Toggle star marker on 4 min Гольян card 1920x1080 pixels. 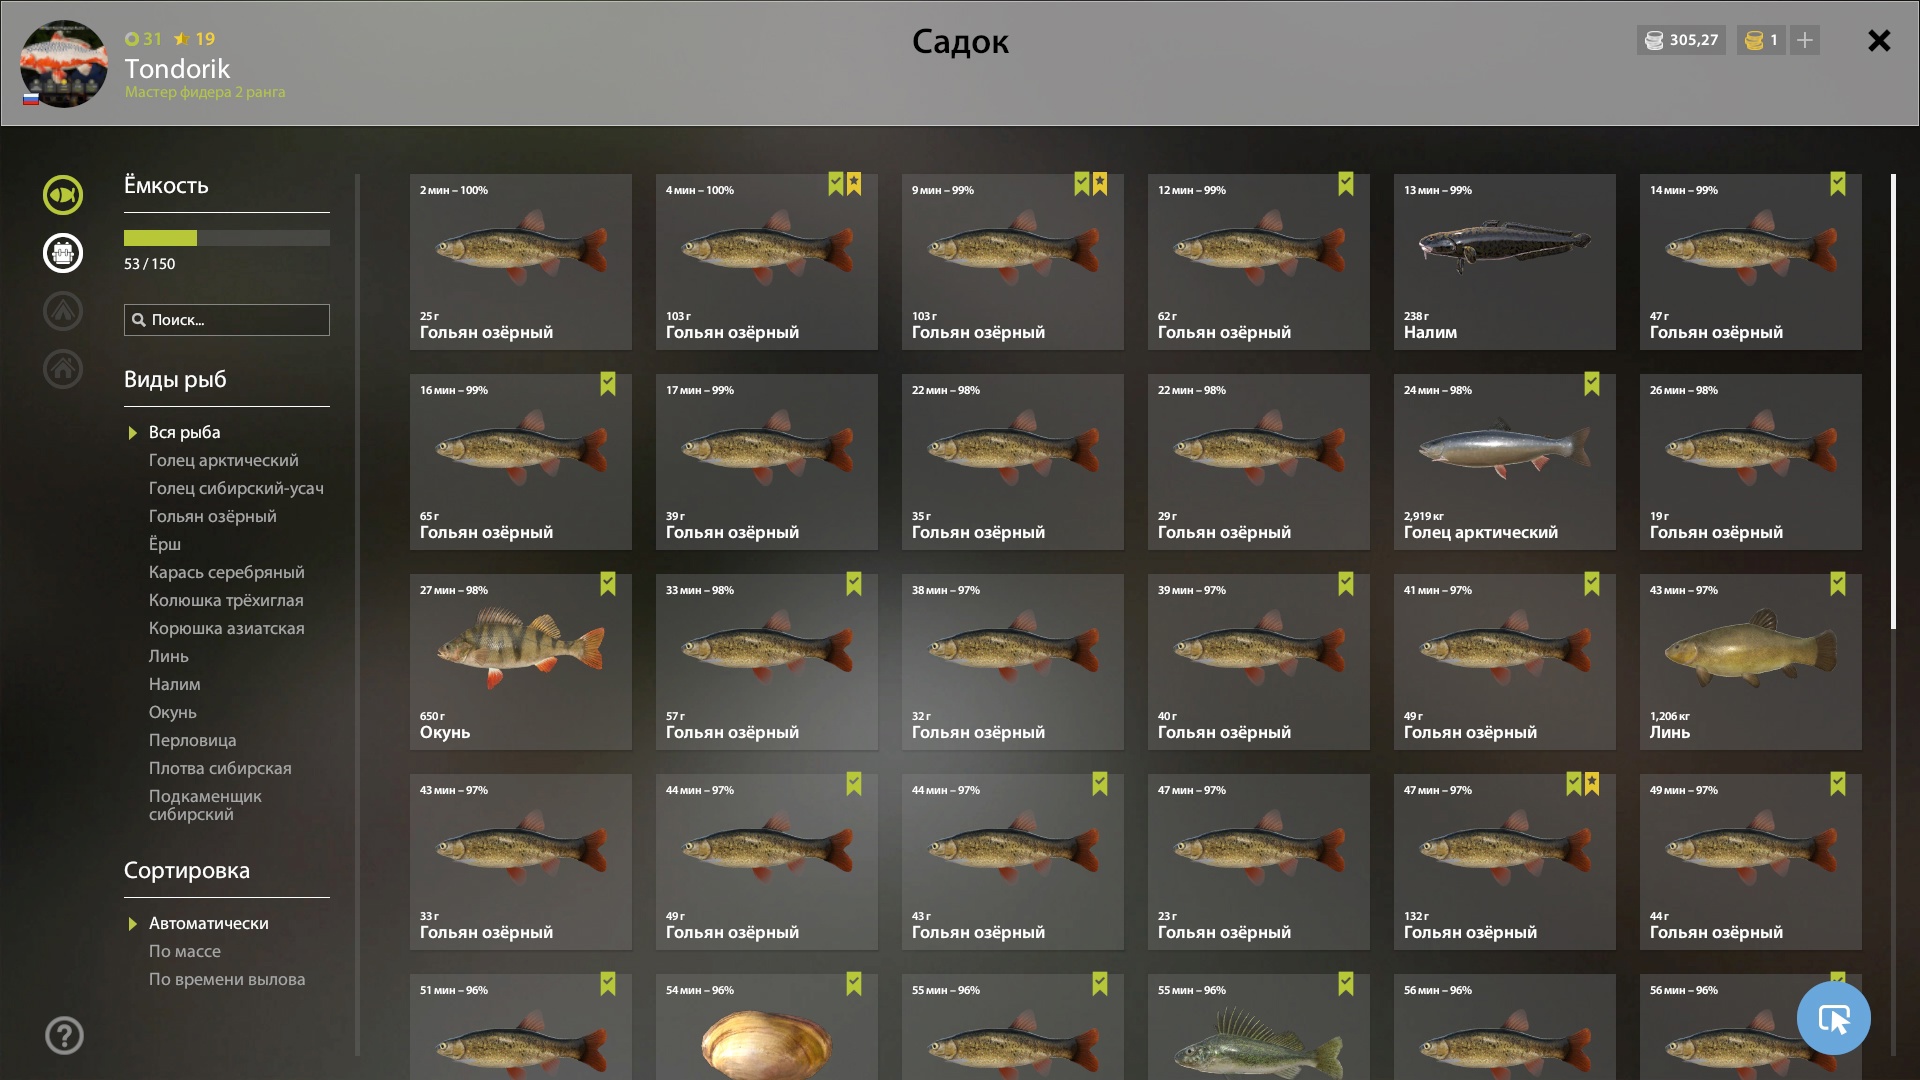[x=854, y=184]
